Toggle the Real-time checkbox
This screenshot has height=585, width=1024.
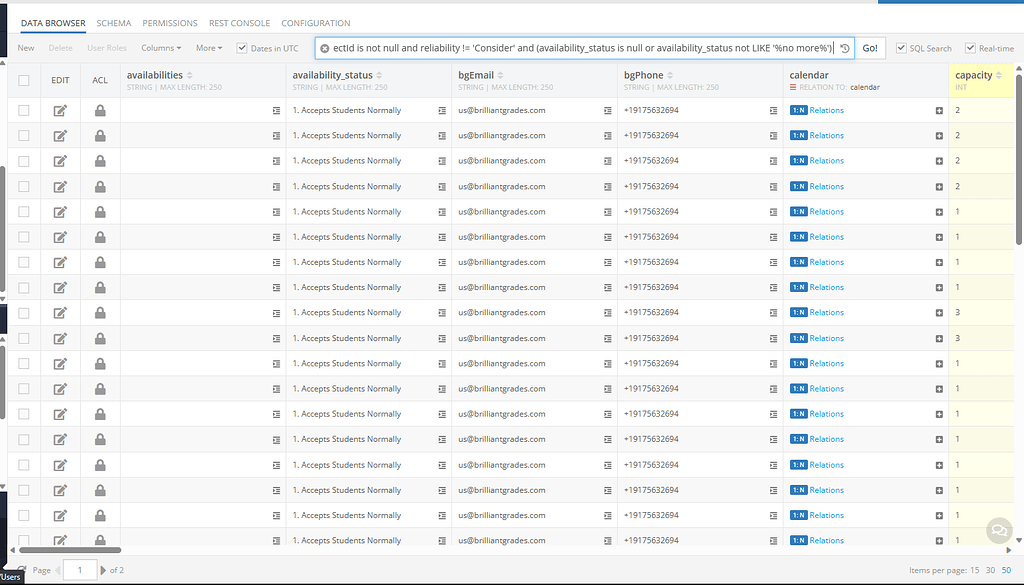pyautogui.click(x=970, y=48)
